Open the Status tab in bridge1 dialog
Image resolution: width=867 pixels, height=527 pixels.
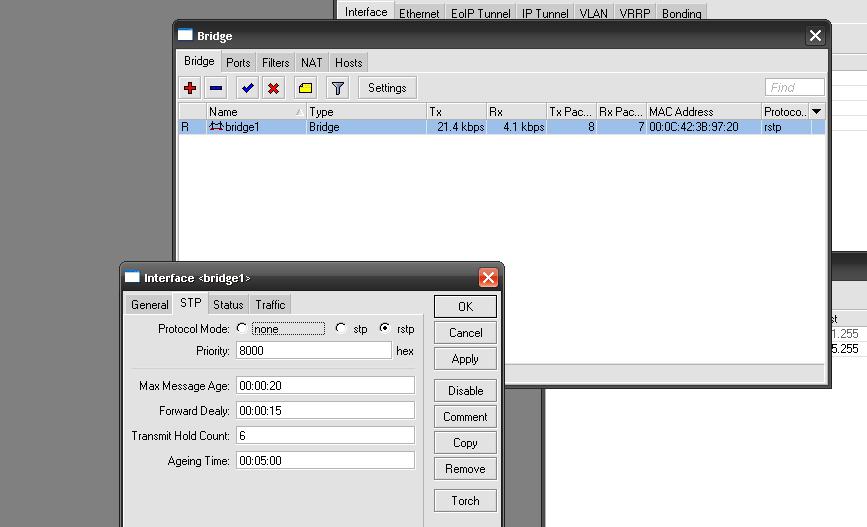[227, 304]
